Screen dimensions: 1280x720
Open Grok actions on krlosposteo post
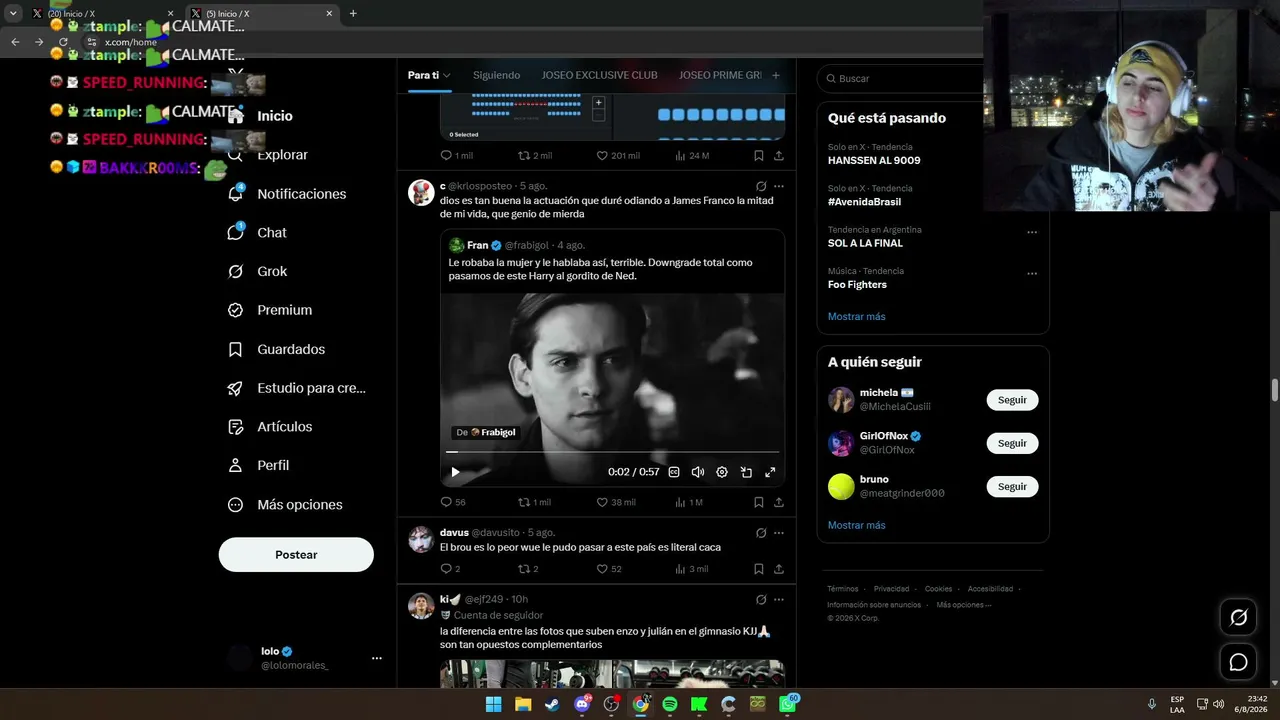[761, 186]
